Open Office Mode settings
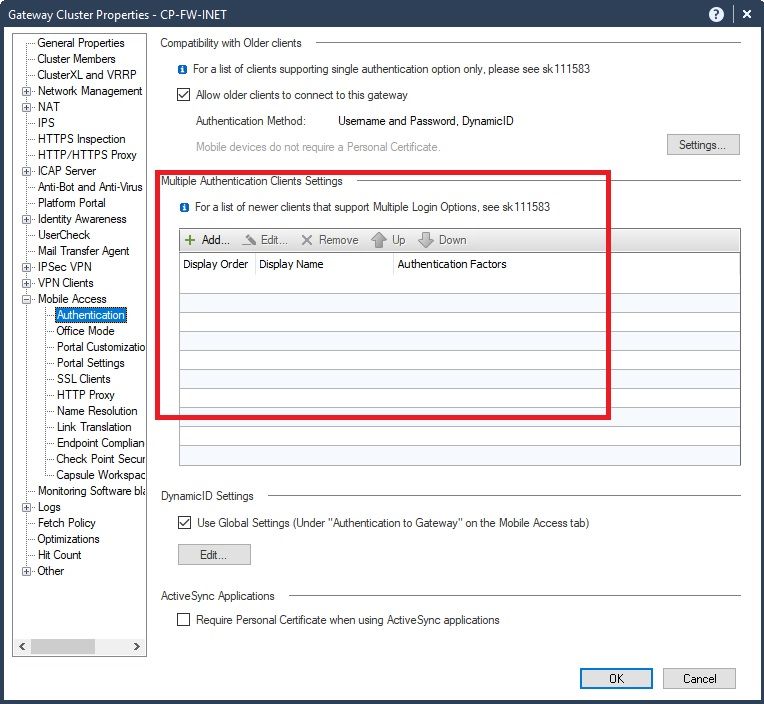Screen dimensions: 764x704 [85, 331]
